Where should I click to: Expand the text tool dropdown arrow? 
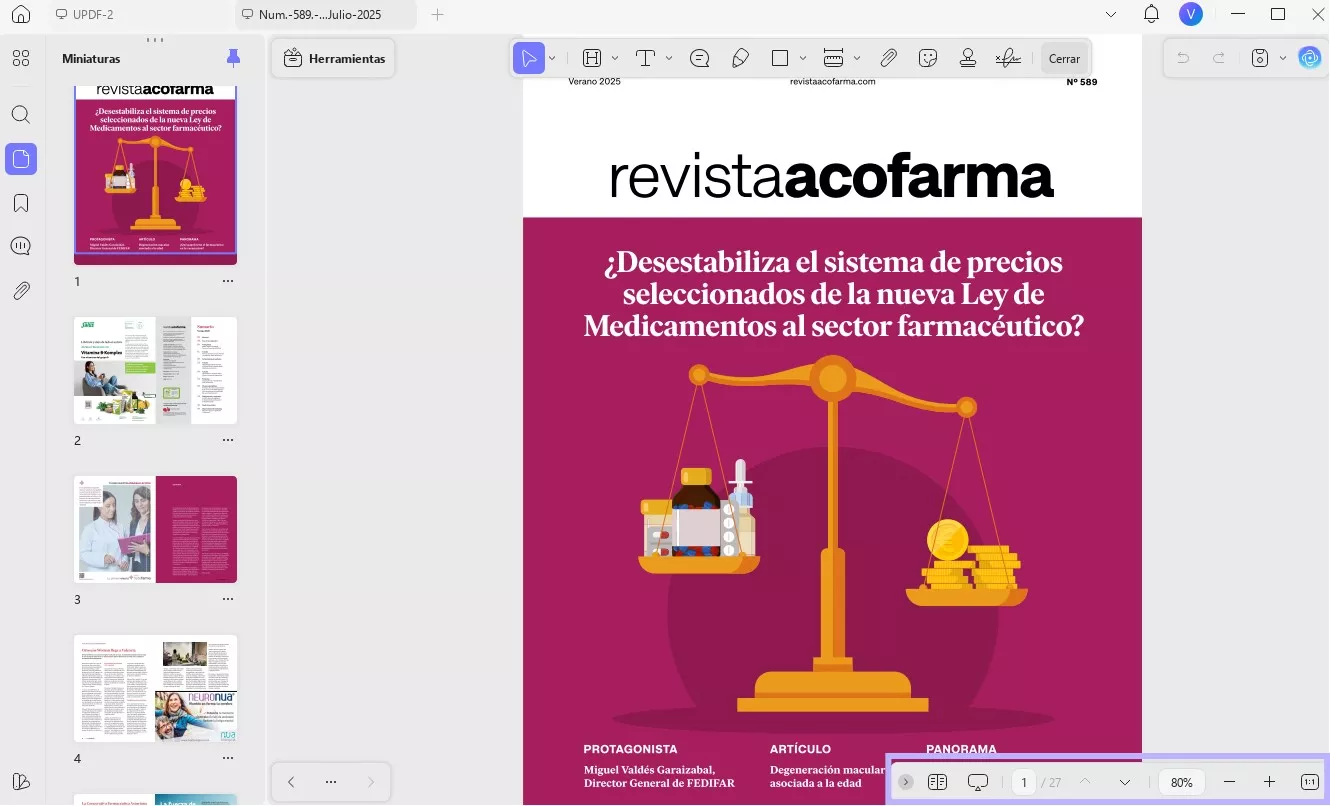click(669, 58)
